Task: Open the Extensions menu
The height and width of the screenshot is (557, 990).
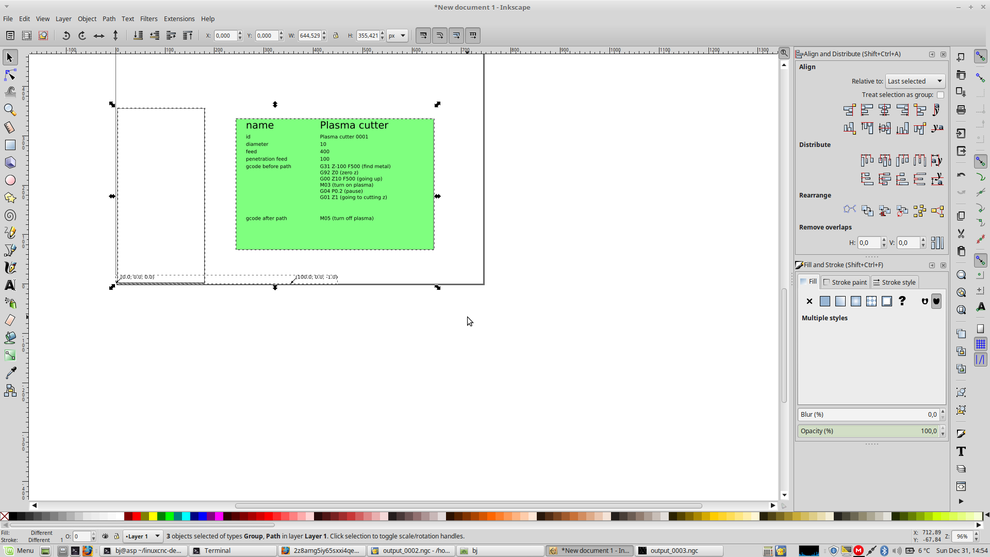Action: [179, 19]
